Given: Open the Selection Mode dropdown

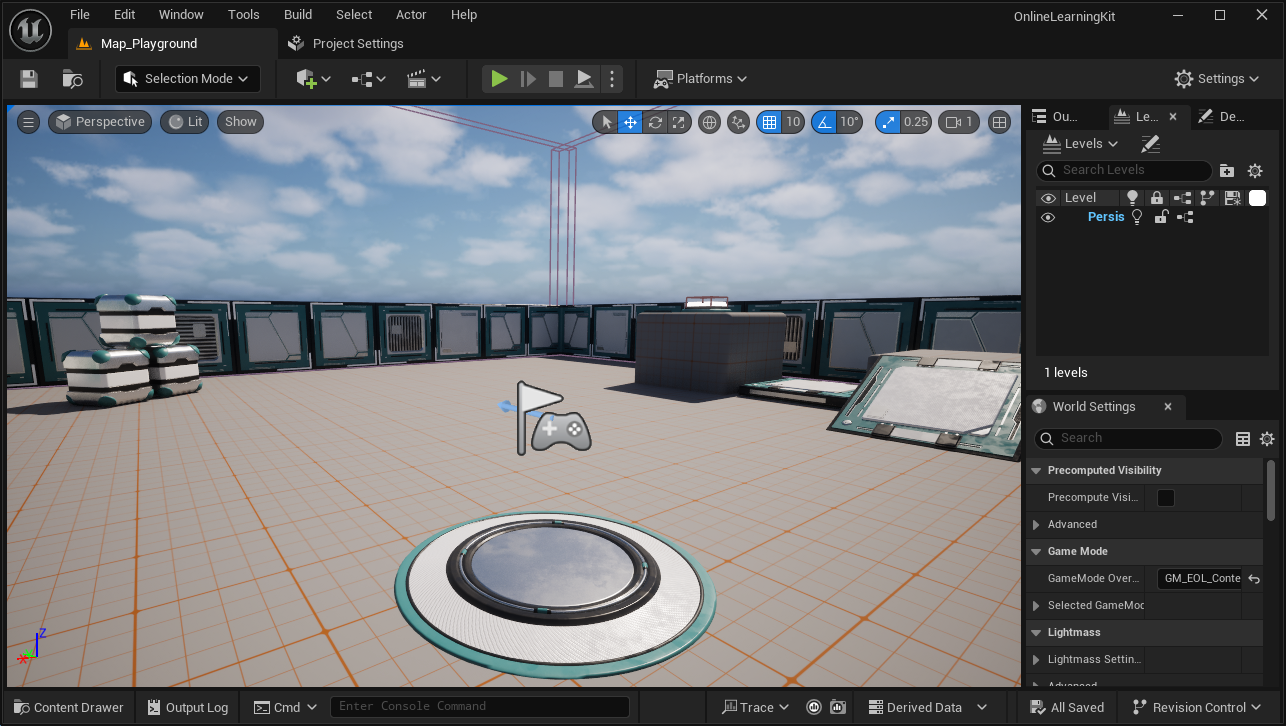Looking at the screenshot, I should [188, 79].
